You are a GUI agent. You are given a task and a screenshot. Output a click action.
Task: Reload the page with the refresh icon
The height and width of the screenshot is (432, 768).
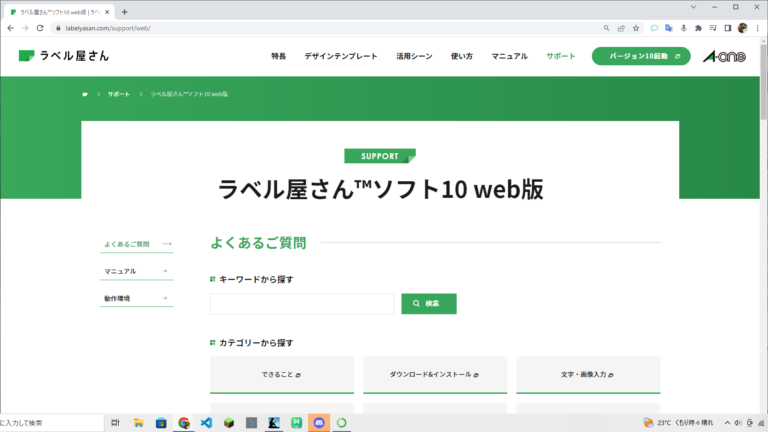click(x=40, y=28)
